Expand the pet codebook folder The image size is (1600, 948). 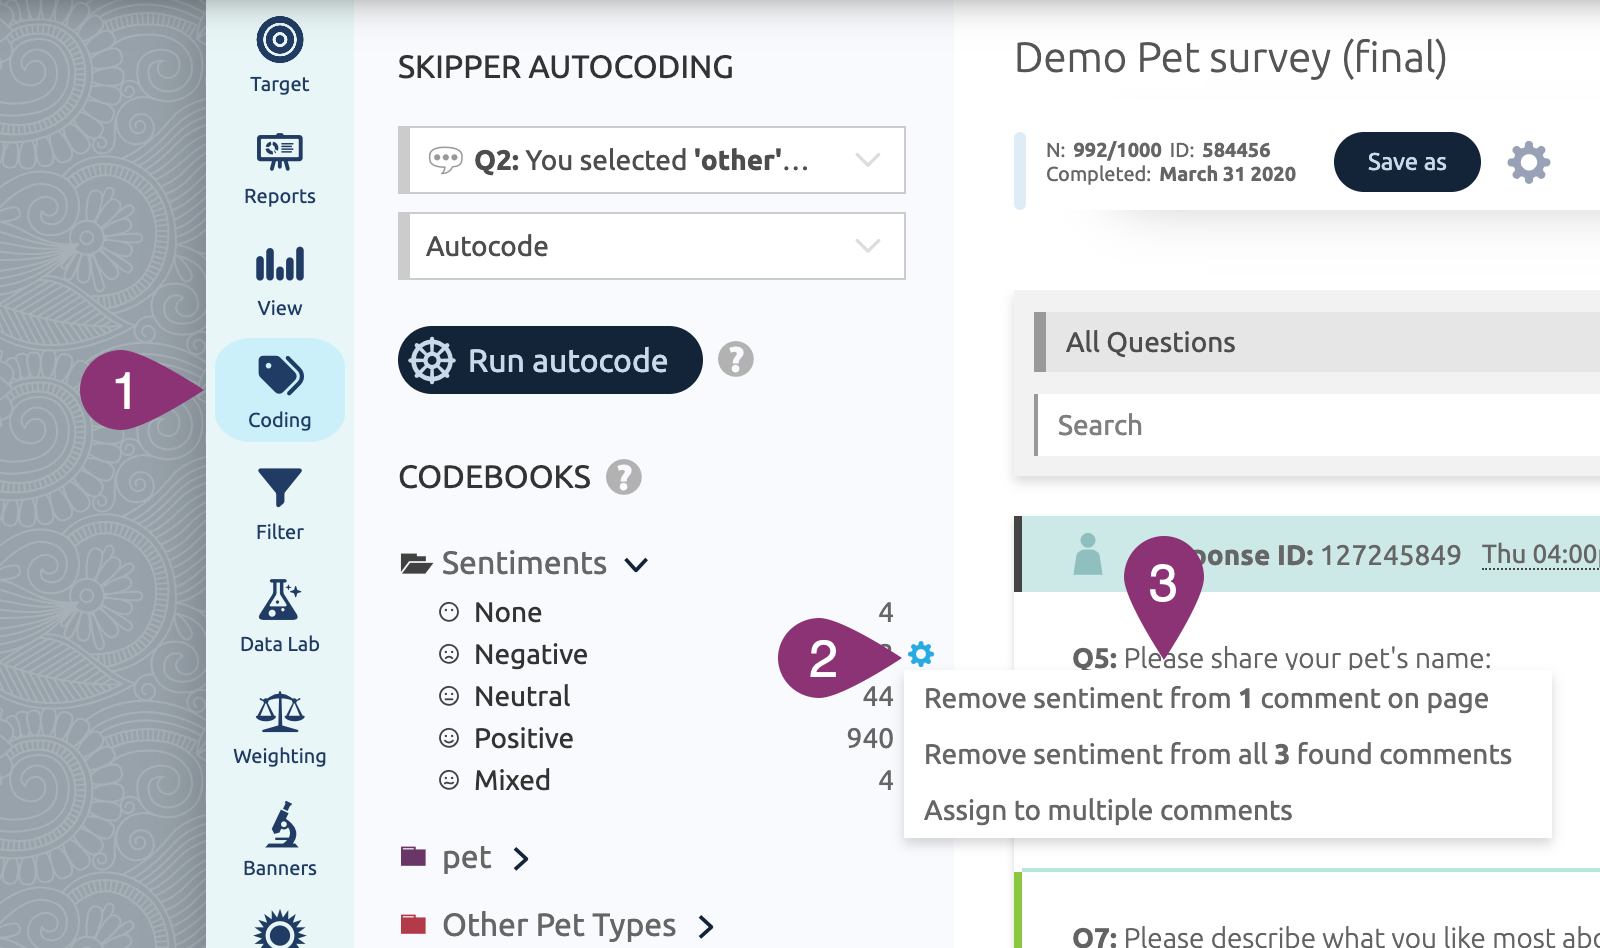tap(520, 858)
